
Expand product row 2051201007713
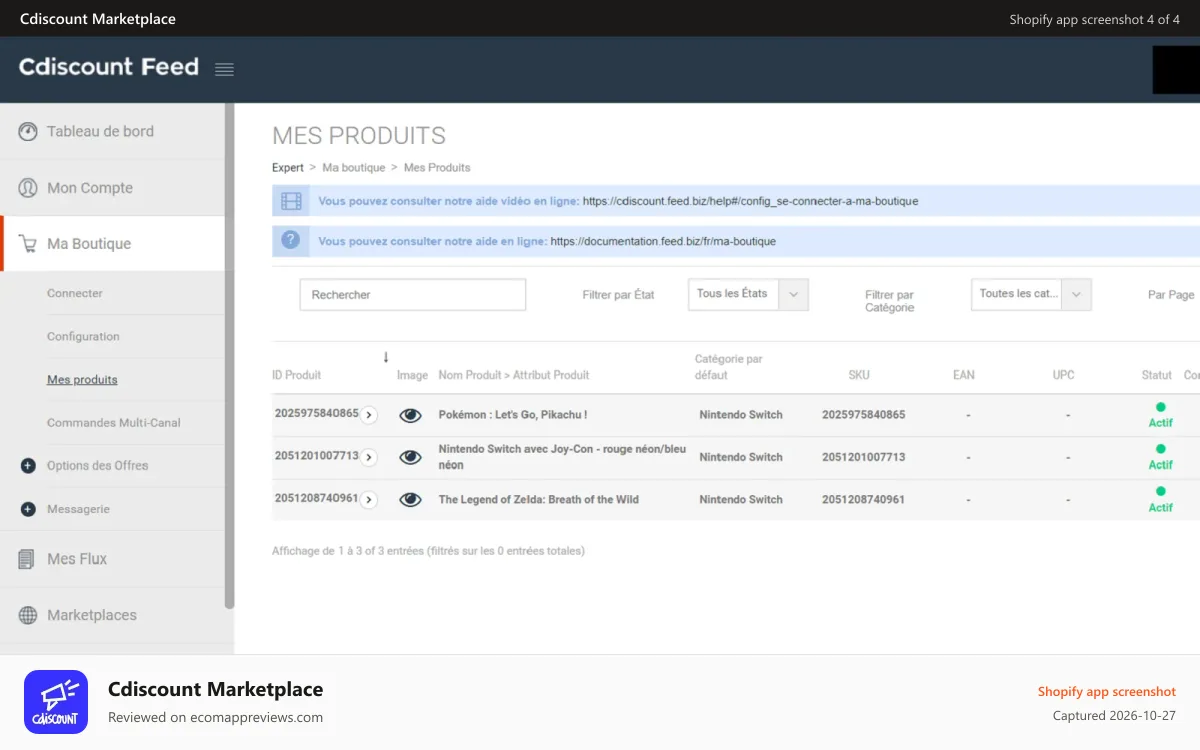369,457
